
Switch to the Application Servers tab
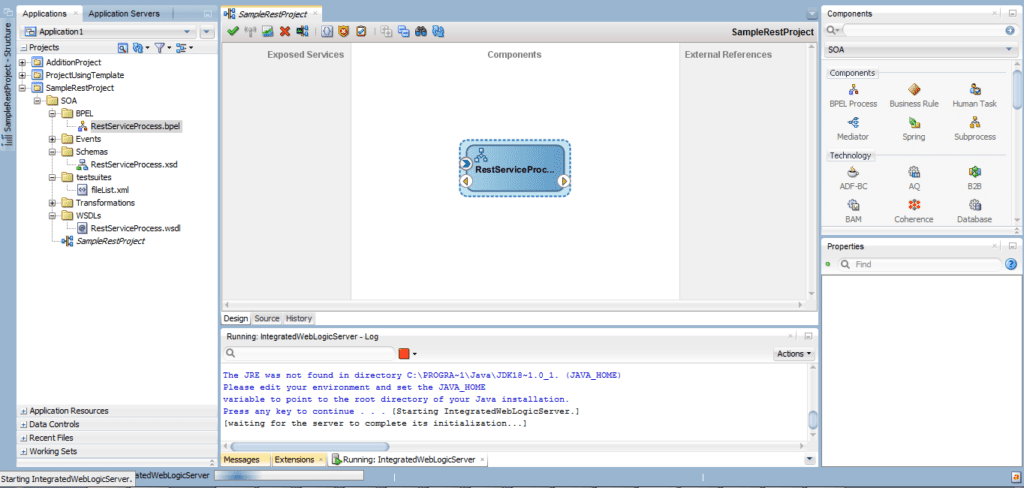[123, 14]
